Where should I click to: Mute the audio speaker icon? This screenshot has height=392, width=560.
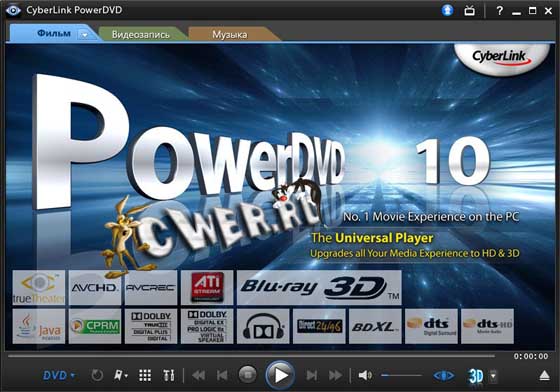pos(365,376)
